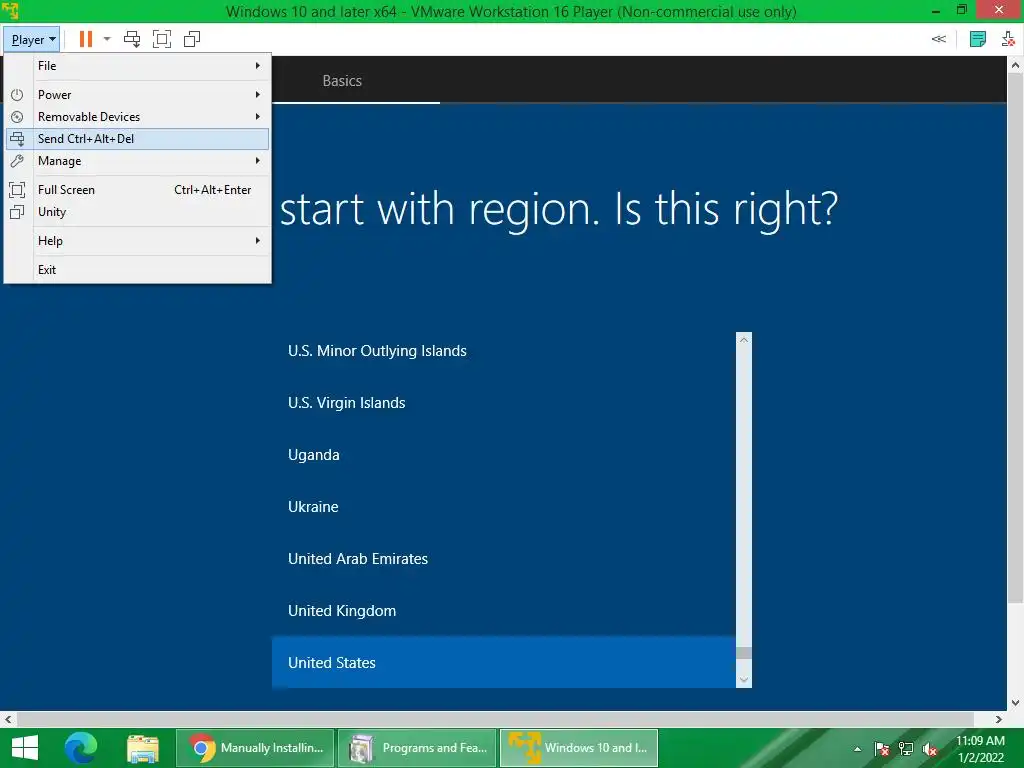The width and height of the screenshot is (1024, 768).
Task: Click the disc icon beside Removable Devices
Action: point(18,117)
